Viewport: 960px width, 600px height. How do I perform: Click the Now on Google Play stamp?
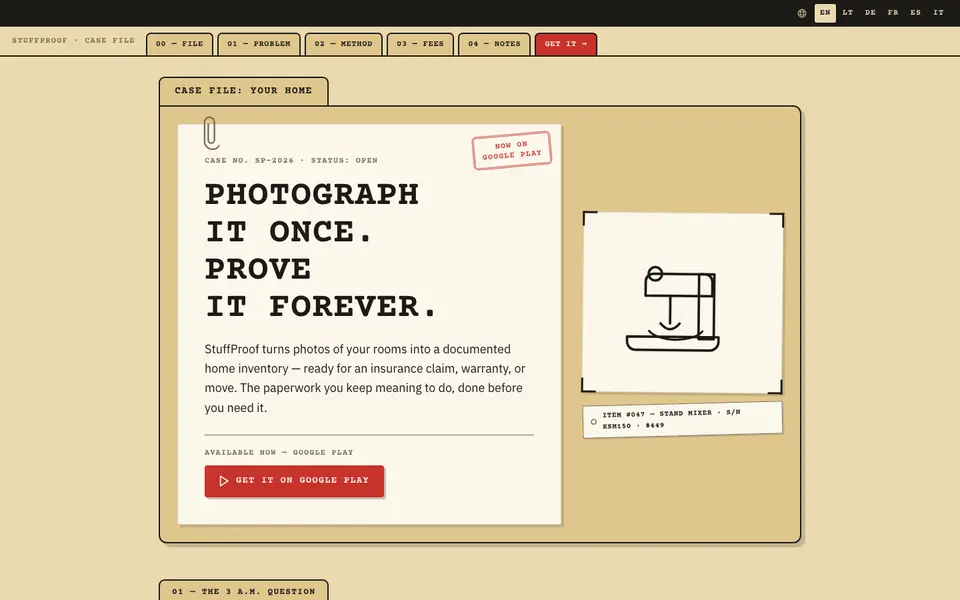(x=512, y=150)
